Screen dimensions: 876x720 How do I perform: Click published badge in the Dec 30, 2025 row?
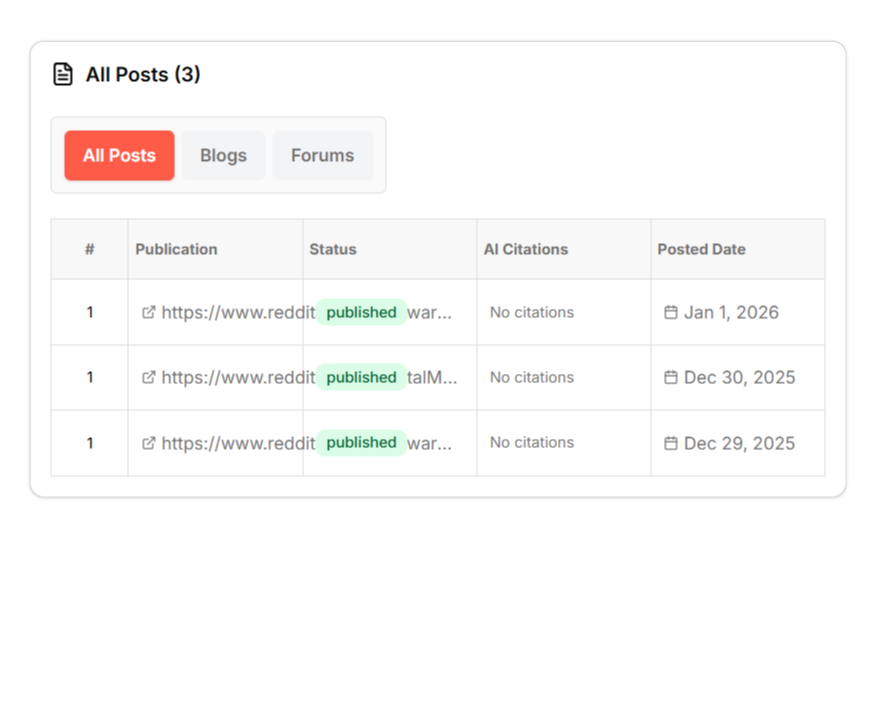361,377
